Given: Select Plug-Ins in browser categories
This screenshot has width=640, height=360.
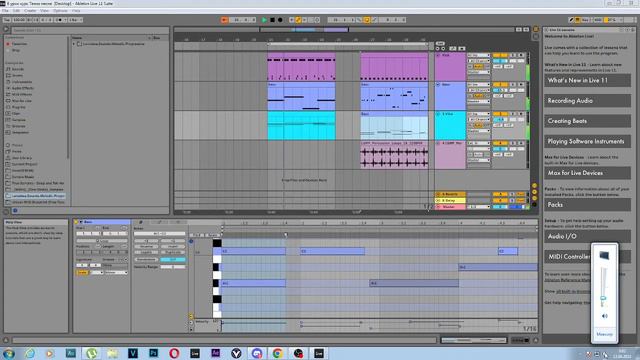Looking at the screenshot, I should (x=19, y=107).
